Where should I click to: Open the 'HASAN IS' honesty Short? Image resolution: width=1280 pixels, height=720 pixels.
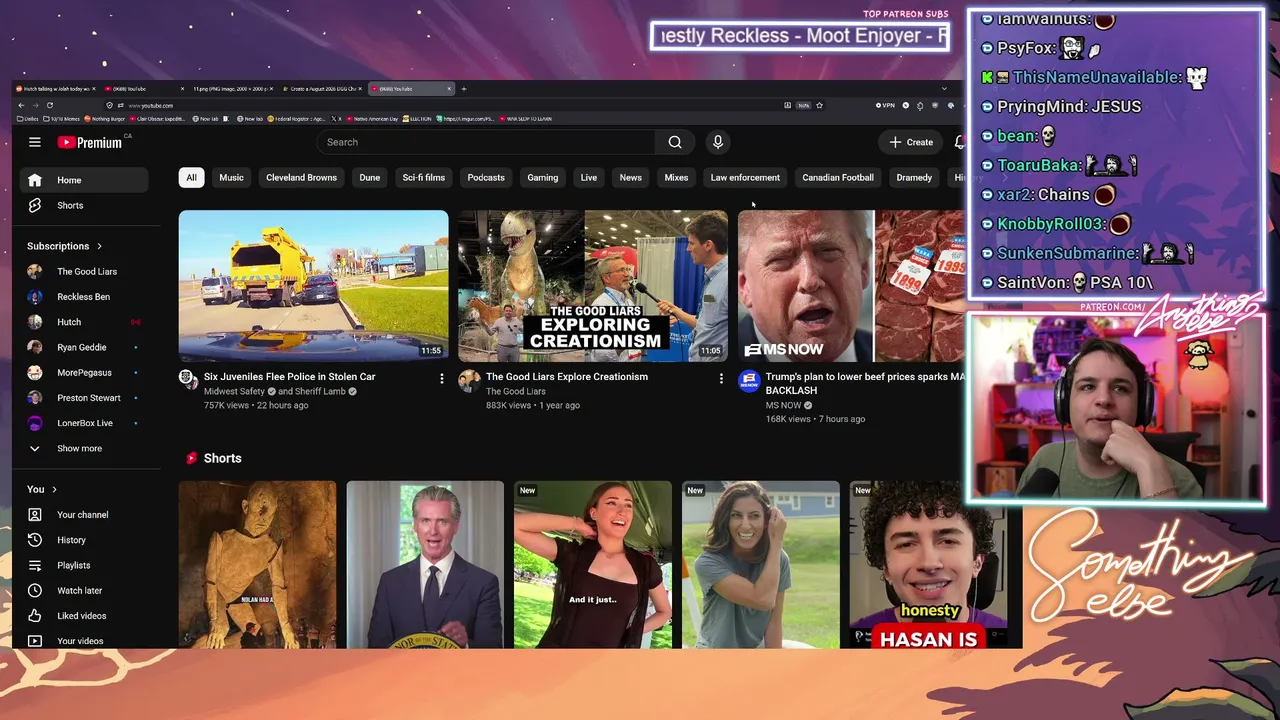[928, 565]
